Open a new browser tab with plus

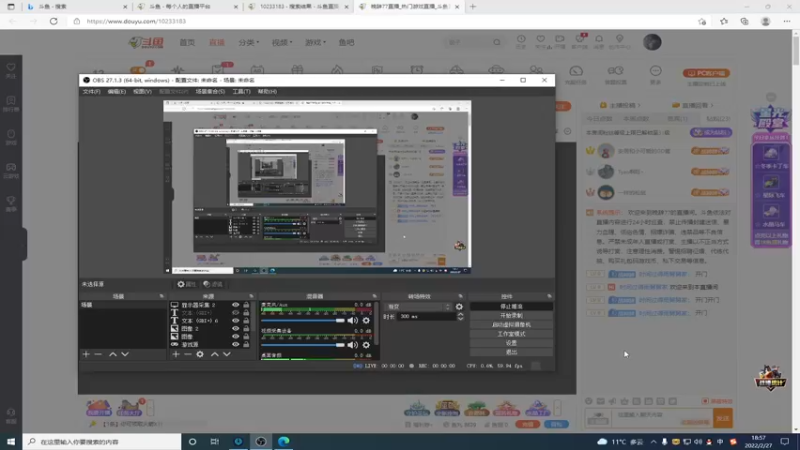click(x=472, y=7)
